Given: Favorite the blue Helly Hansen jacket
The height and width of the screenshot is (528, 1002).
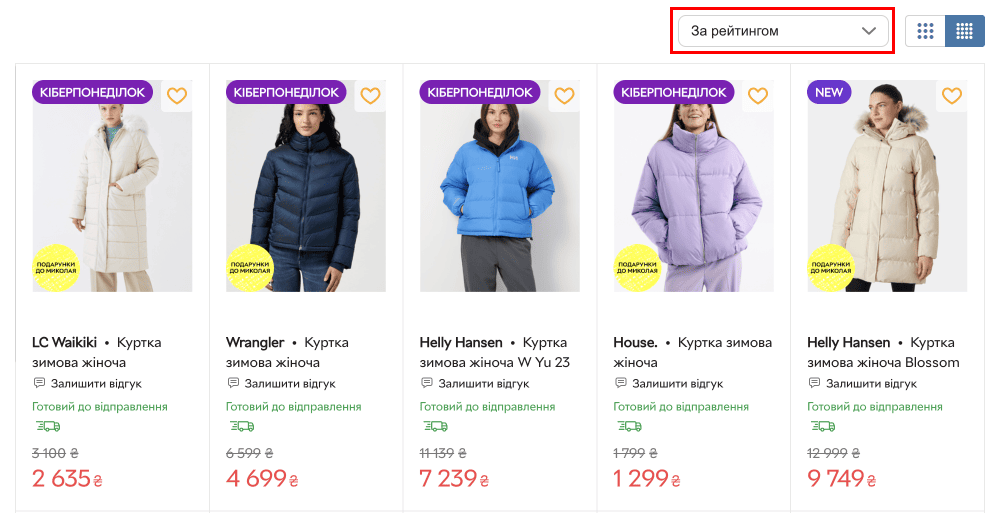Looking at the screenshot, I should pos(564,96).
